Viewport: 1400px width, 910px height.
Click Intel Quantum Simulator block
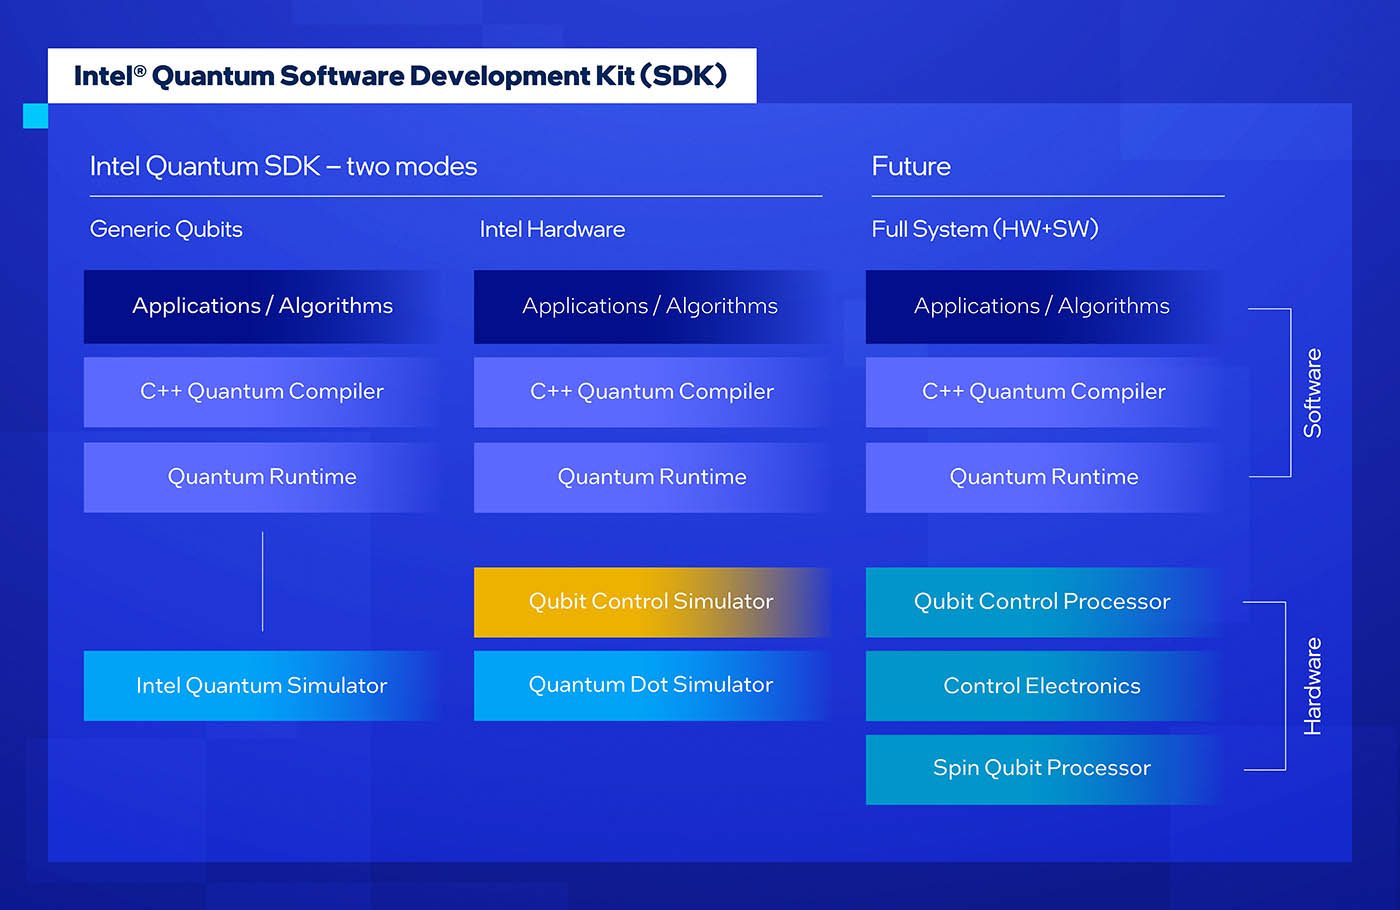click(262, 686)
